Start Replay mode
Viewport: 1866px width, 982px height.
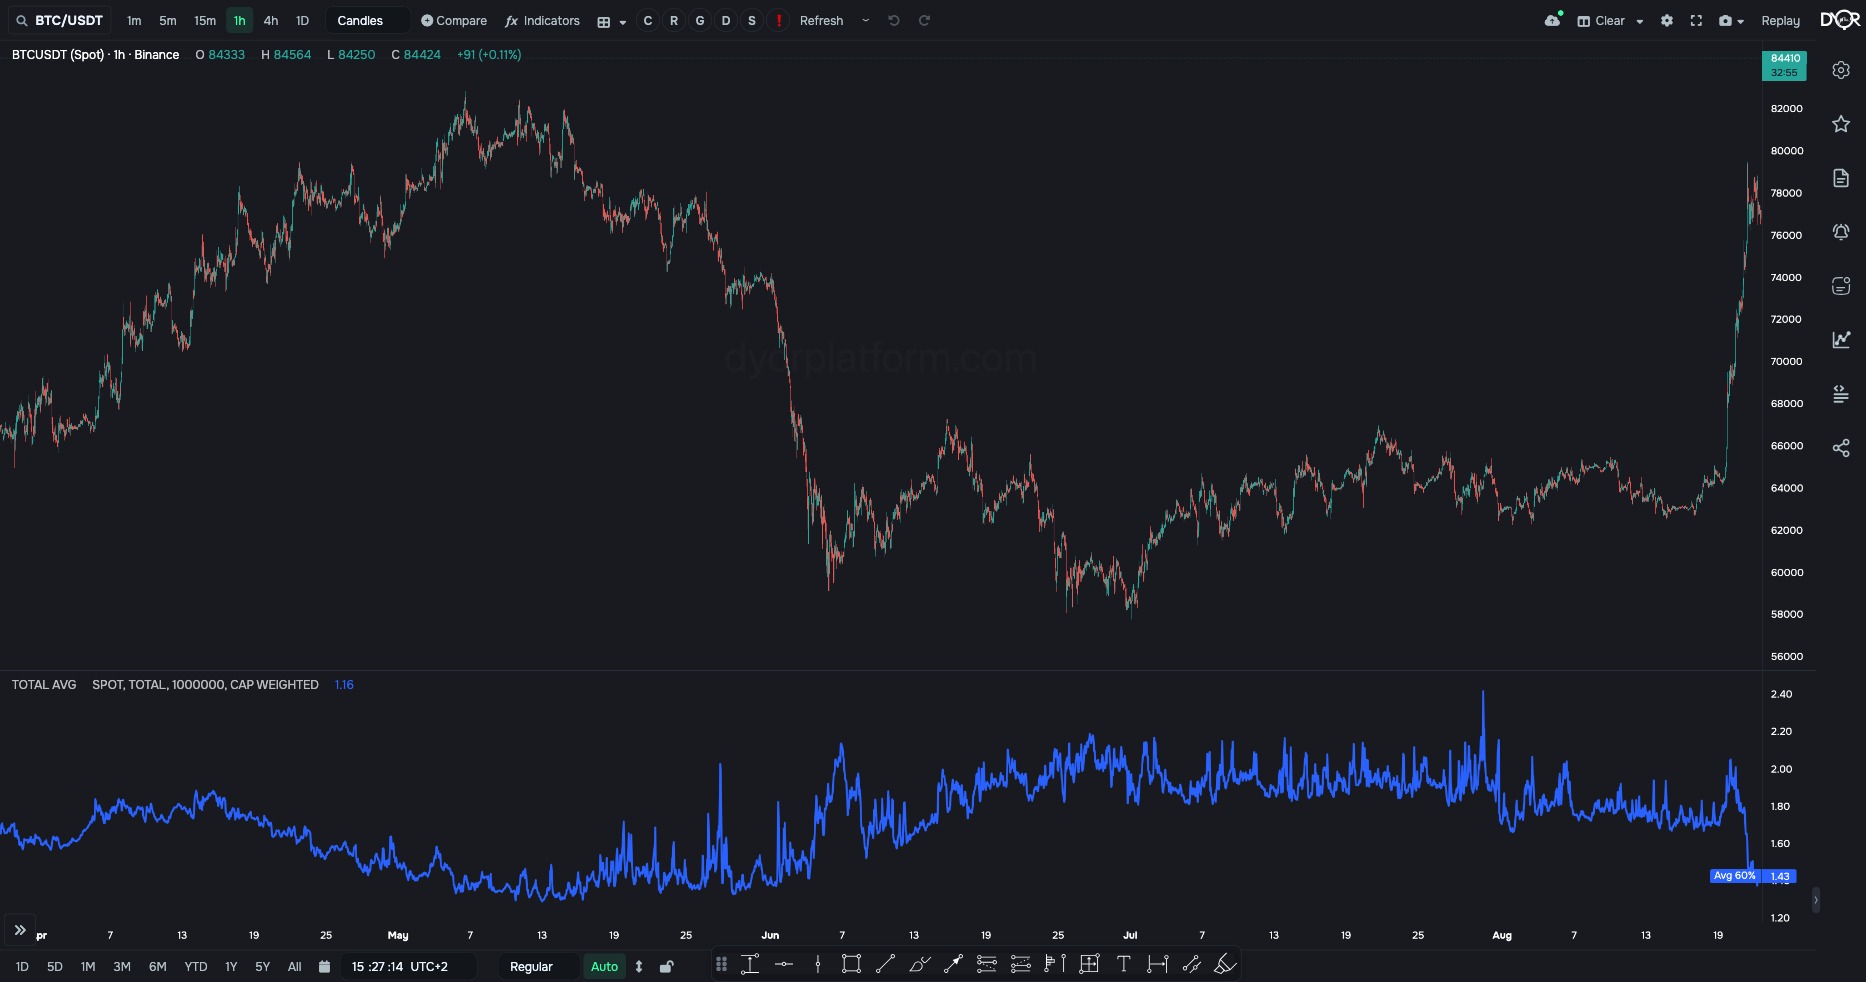1780,20
